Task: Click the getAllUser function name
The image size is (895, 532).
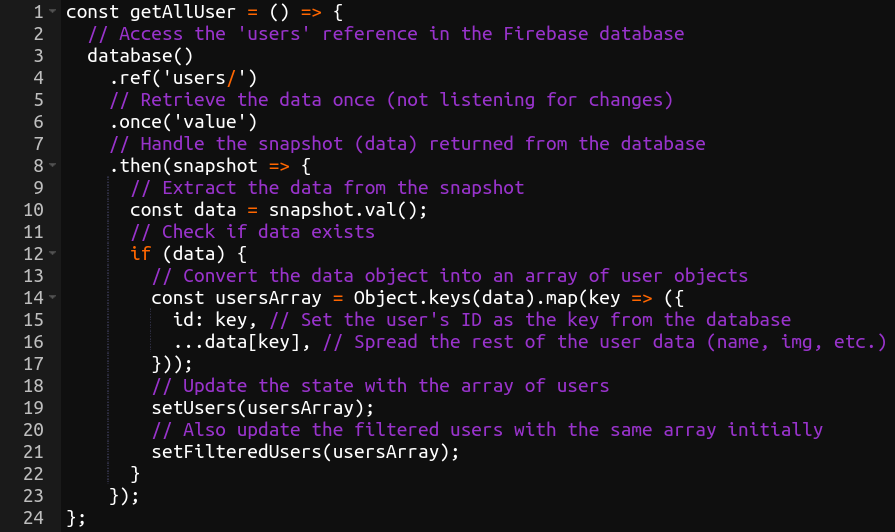Action: (x=172, y=12)
